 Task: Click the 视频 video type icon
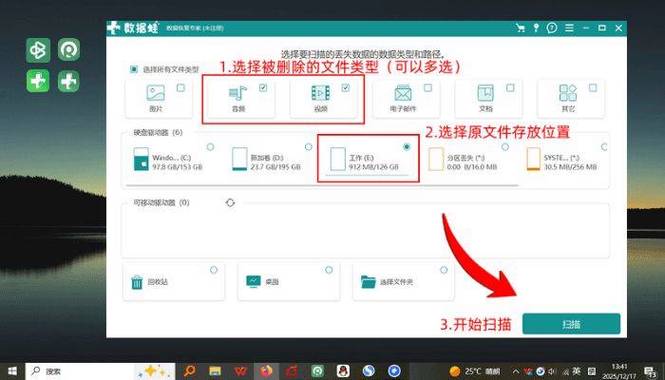coord(321,93)
